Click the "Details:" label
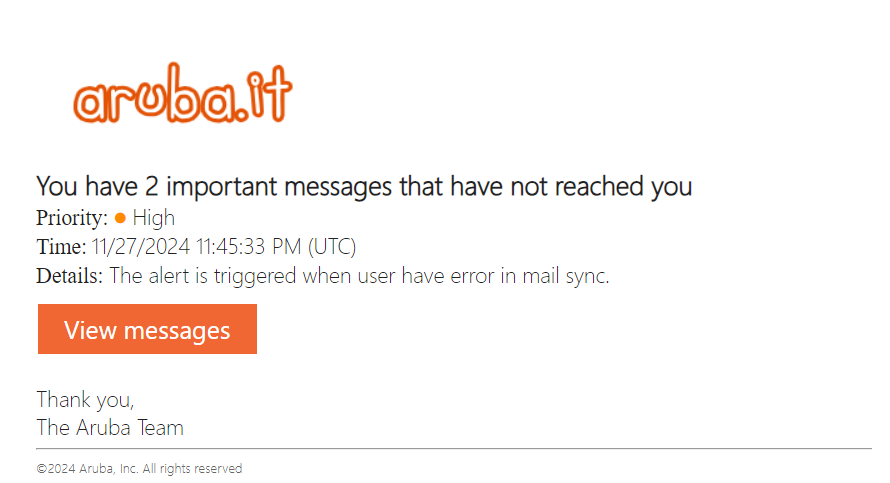This screenshot has height=483, width=890. click(70, 276)
